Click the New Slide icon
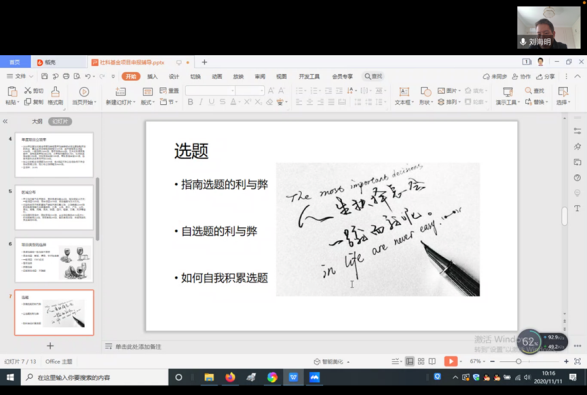The image size is (587, 395). coord(121,92)
